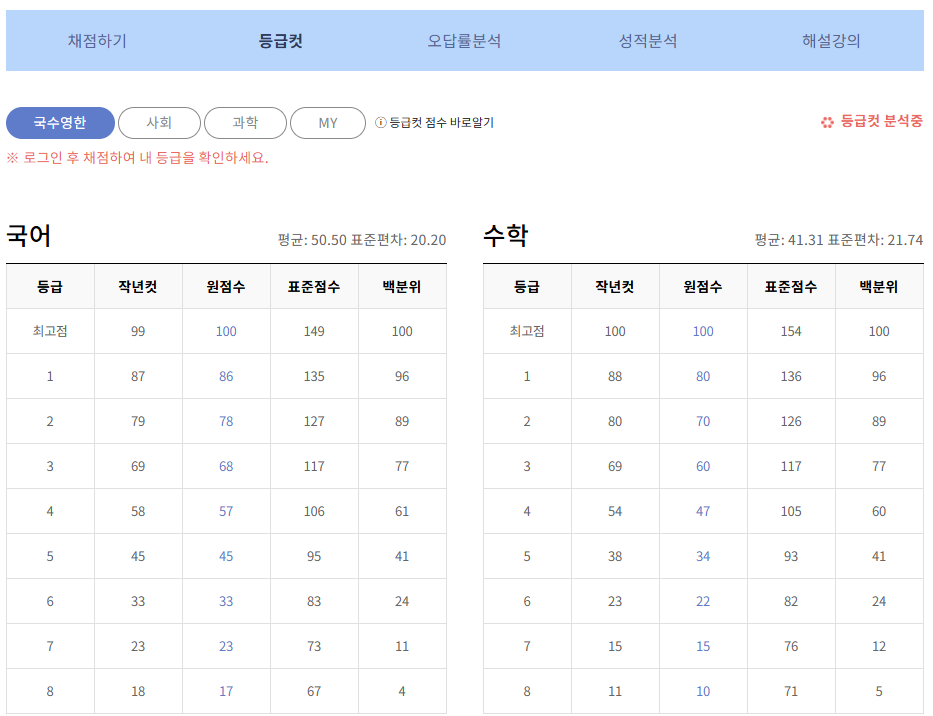Click the 등급컷 분석중 status text
This screenshot has width=933, height=716.
coord(879,123)
